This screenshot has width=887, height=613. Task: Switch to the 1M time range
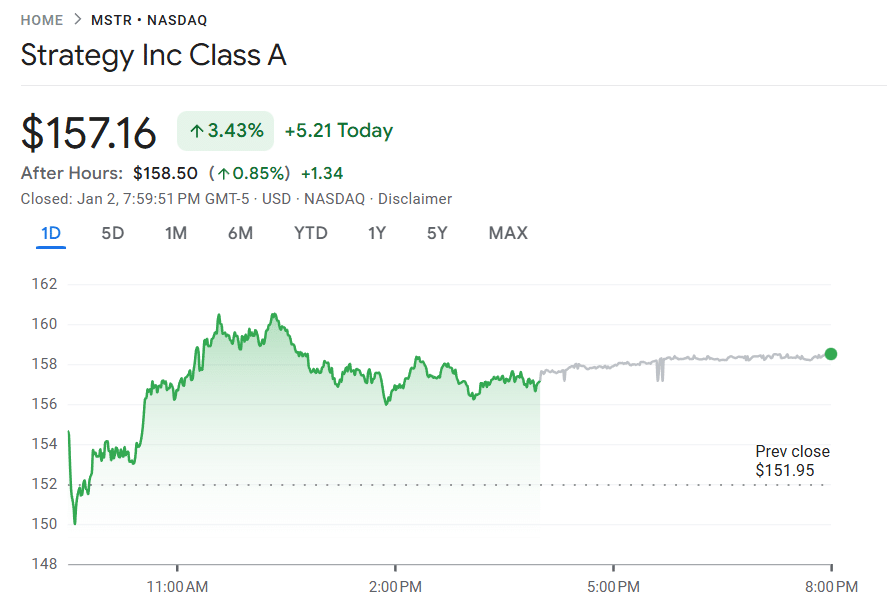tap(176, 233)
